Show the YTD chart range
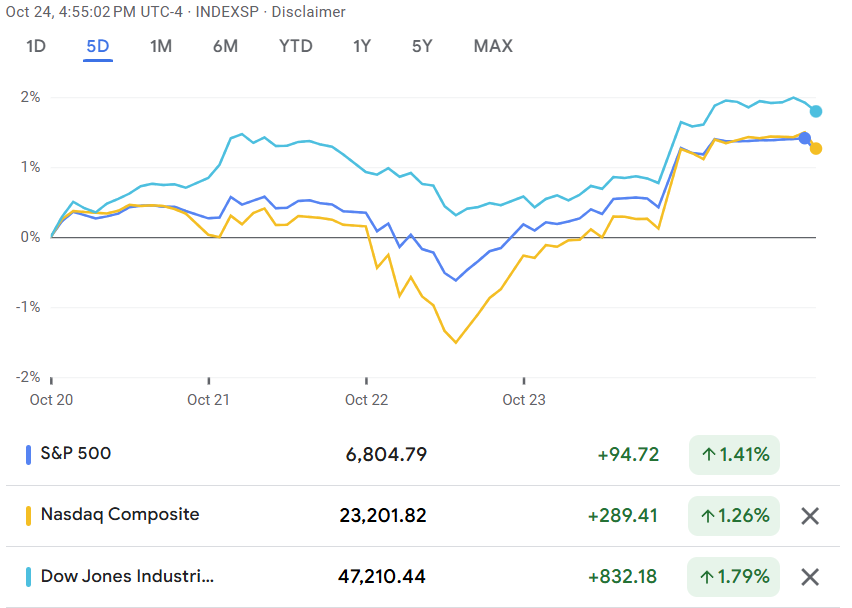The width and height of the screenshot is (852, 608). 295,46
